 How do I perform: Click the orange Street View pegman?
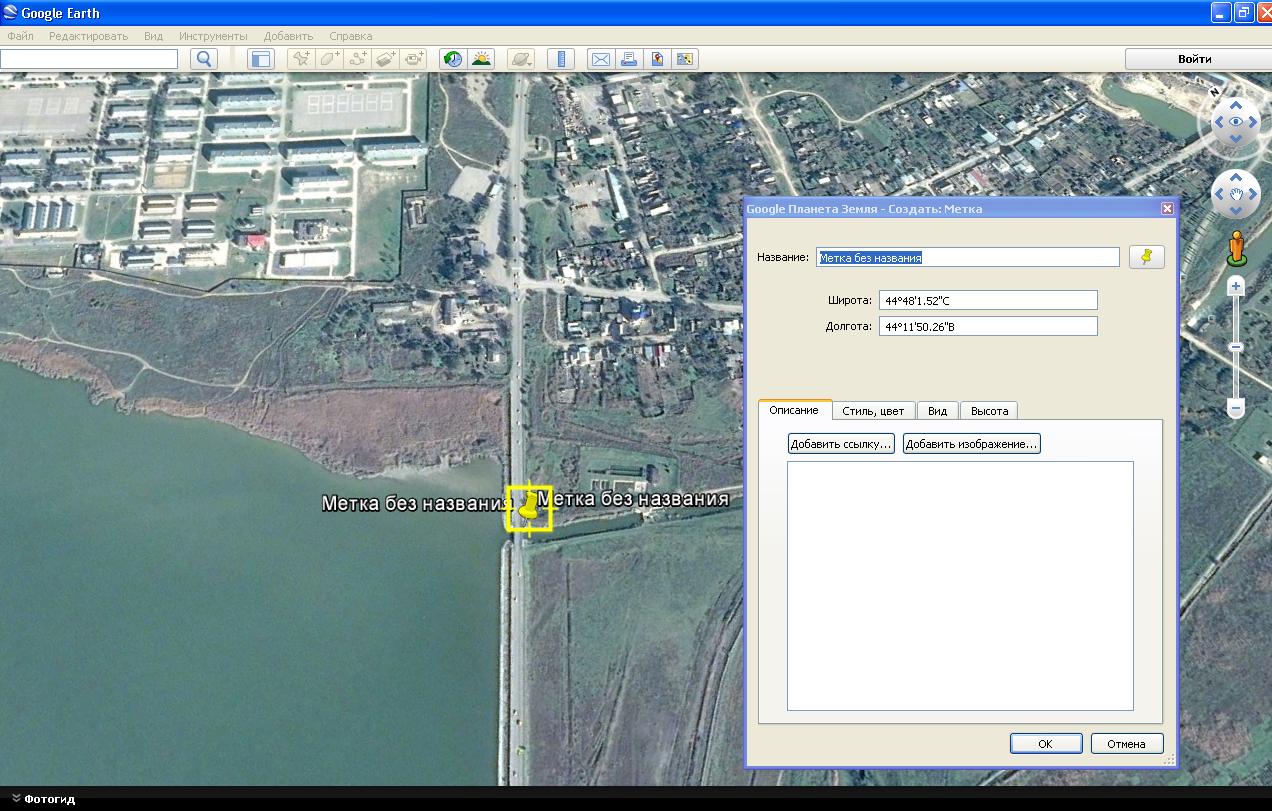click(x=1237, y=248)
